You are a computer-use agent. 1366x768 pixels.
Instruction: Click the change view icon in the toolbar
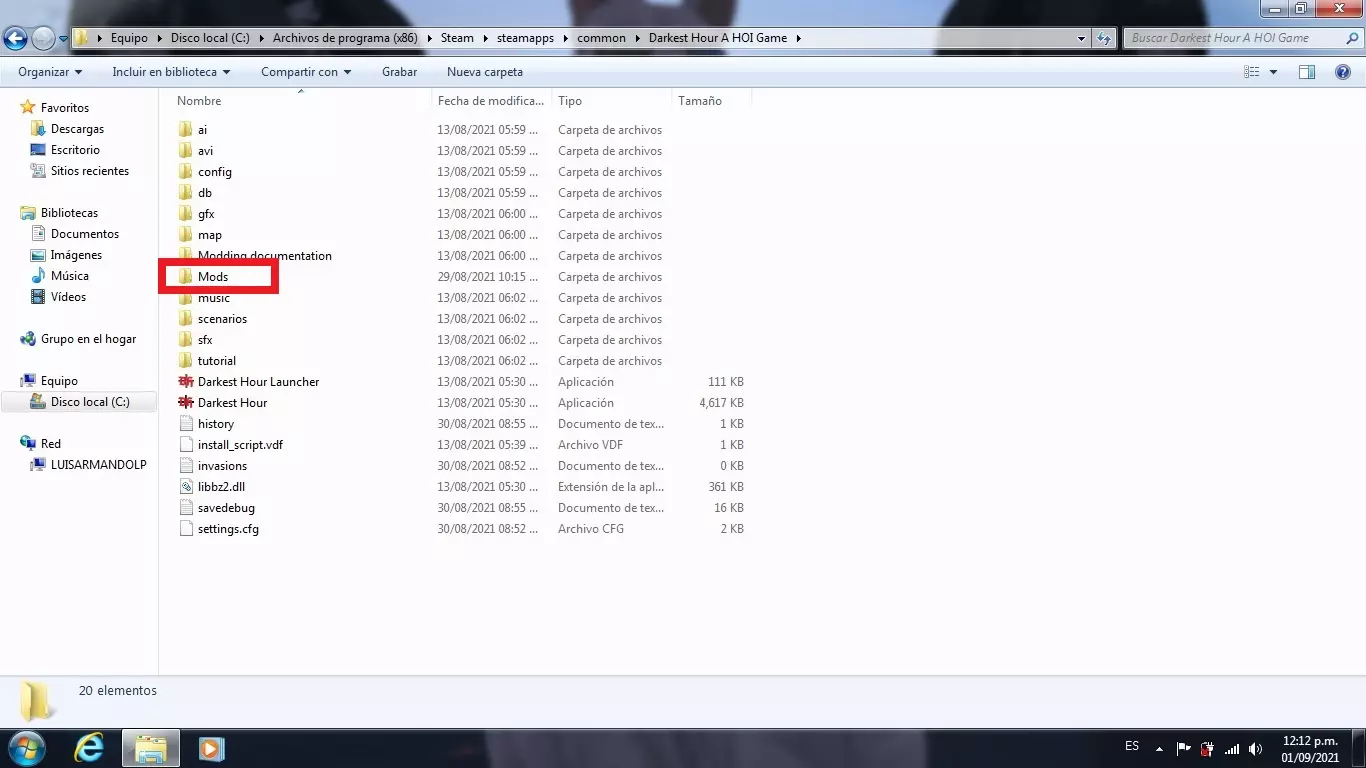[1251, 72]
